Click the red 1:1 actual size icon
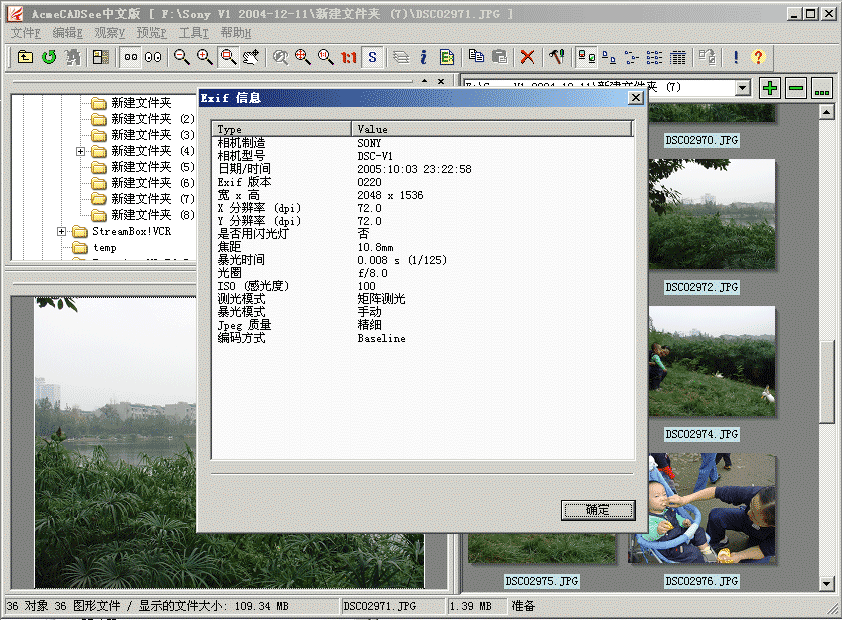 point(349,57)
